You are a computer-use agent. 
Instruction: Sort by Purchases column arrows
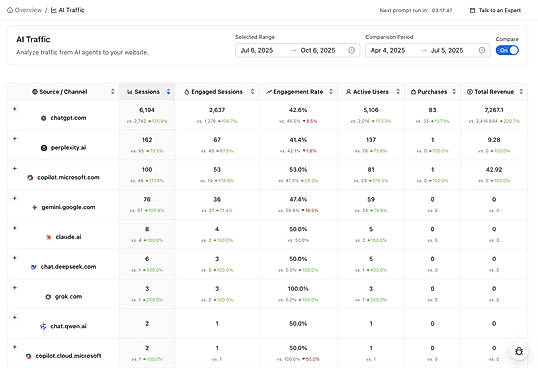[x=454, y=92]
